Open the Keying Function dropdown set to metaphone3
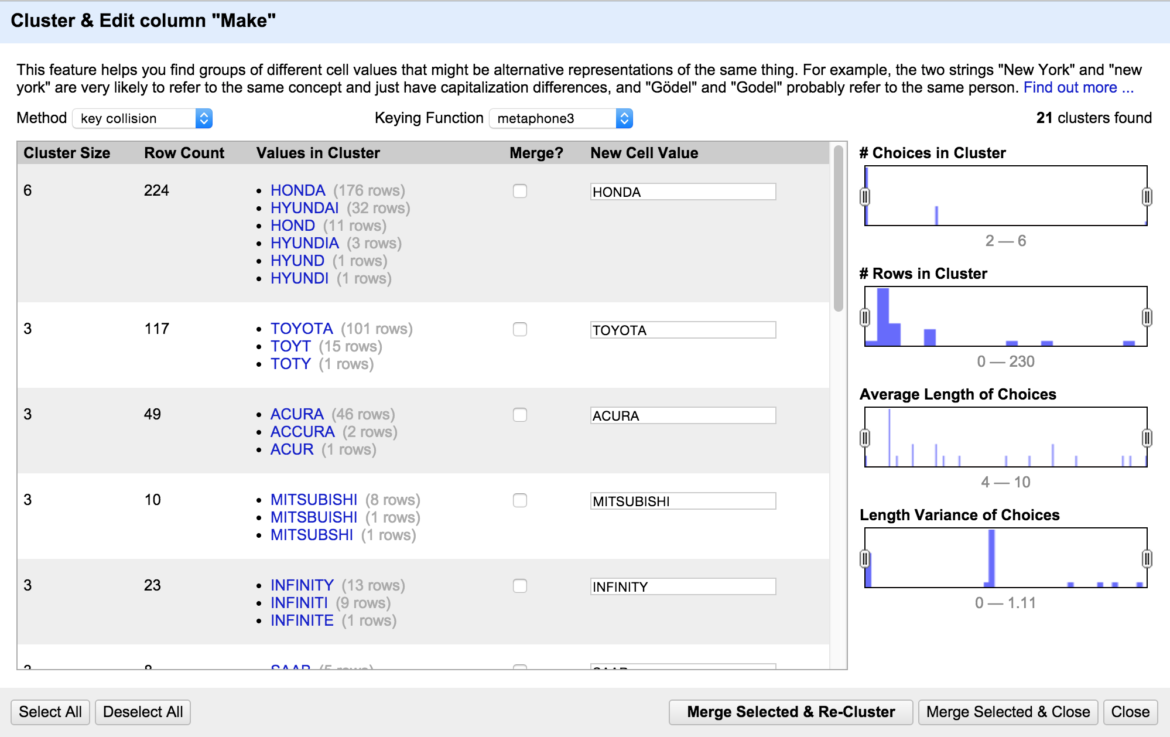1170x737 pixels. (x=561, y=118)
